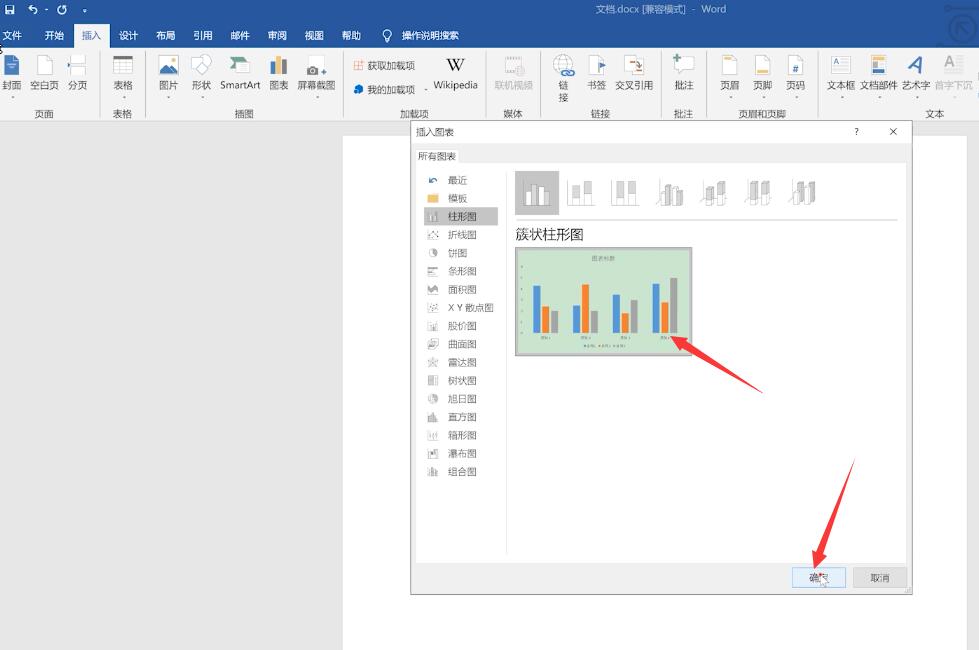Viewport: 979px width, 650px height.
Task: Undo the last action
Action: point(32,9)
